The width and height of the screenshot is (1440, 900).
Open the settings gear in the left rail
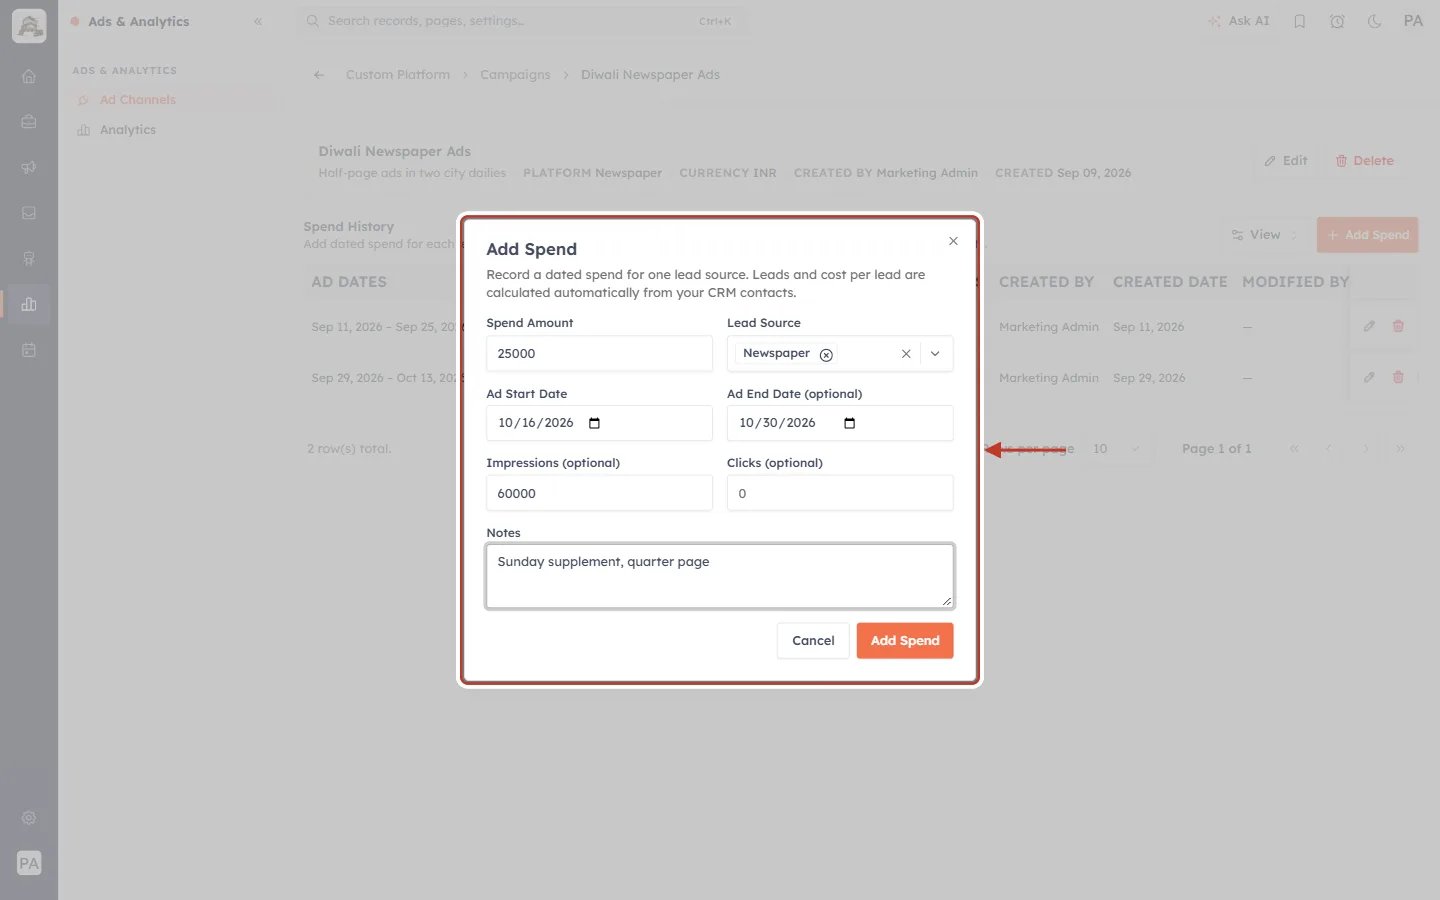click(29, 818)
